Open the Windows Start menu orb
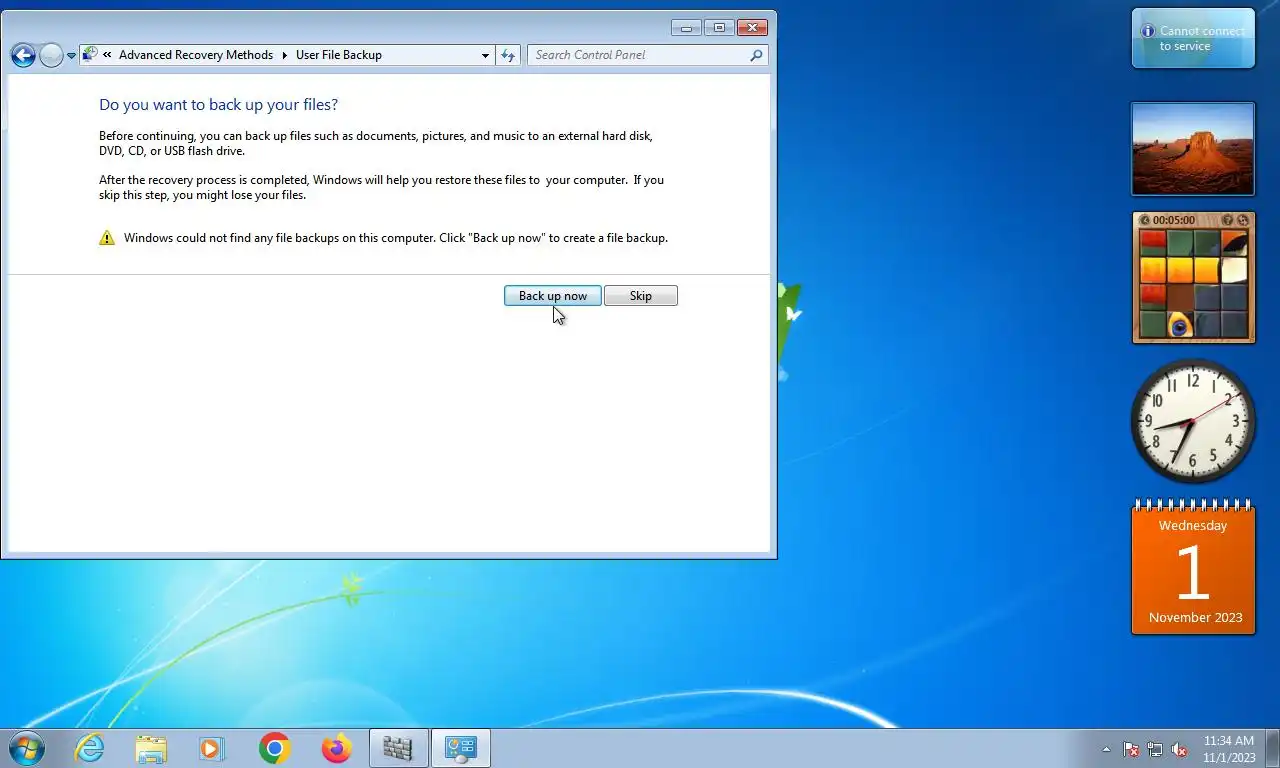 [x=26, y=748]
